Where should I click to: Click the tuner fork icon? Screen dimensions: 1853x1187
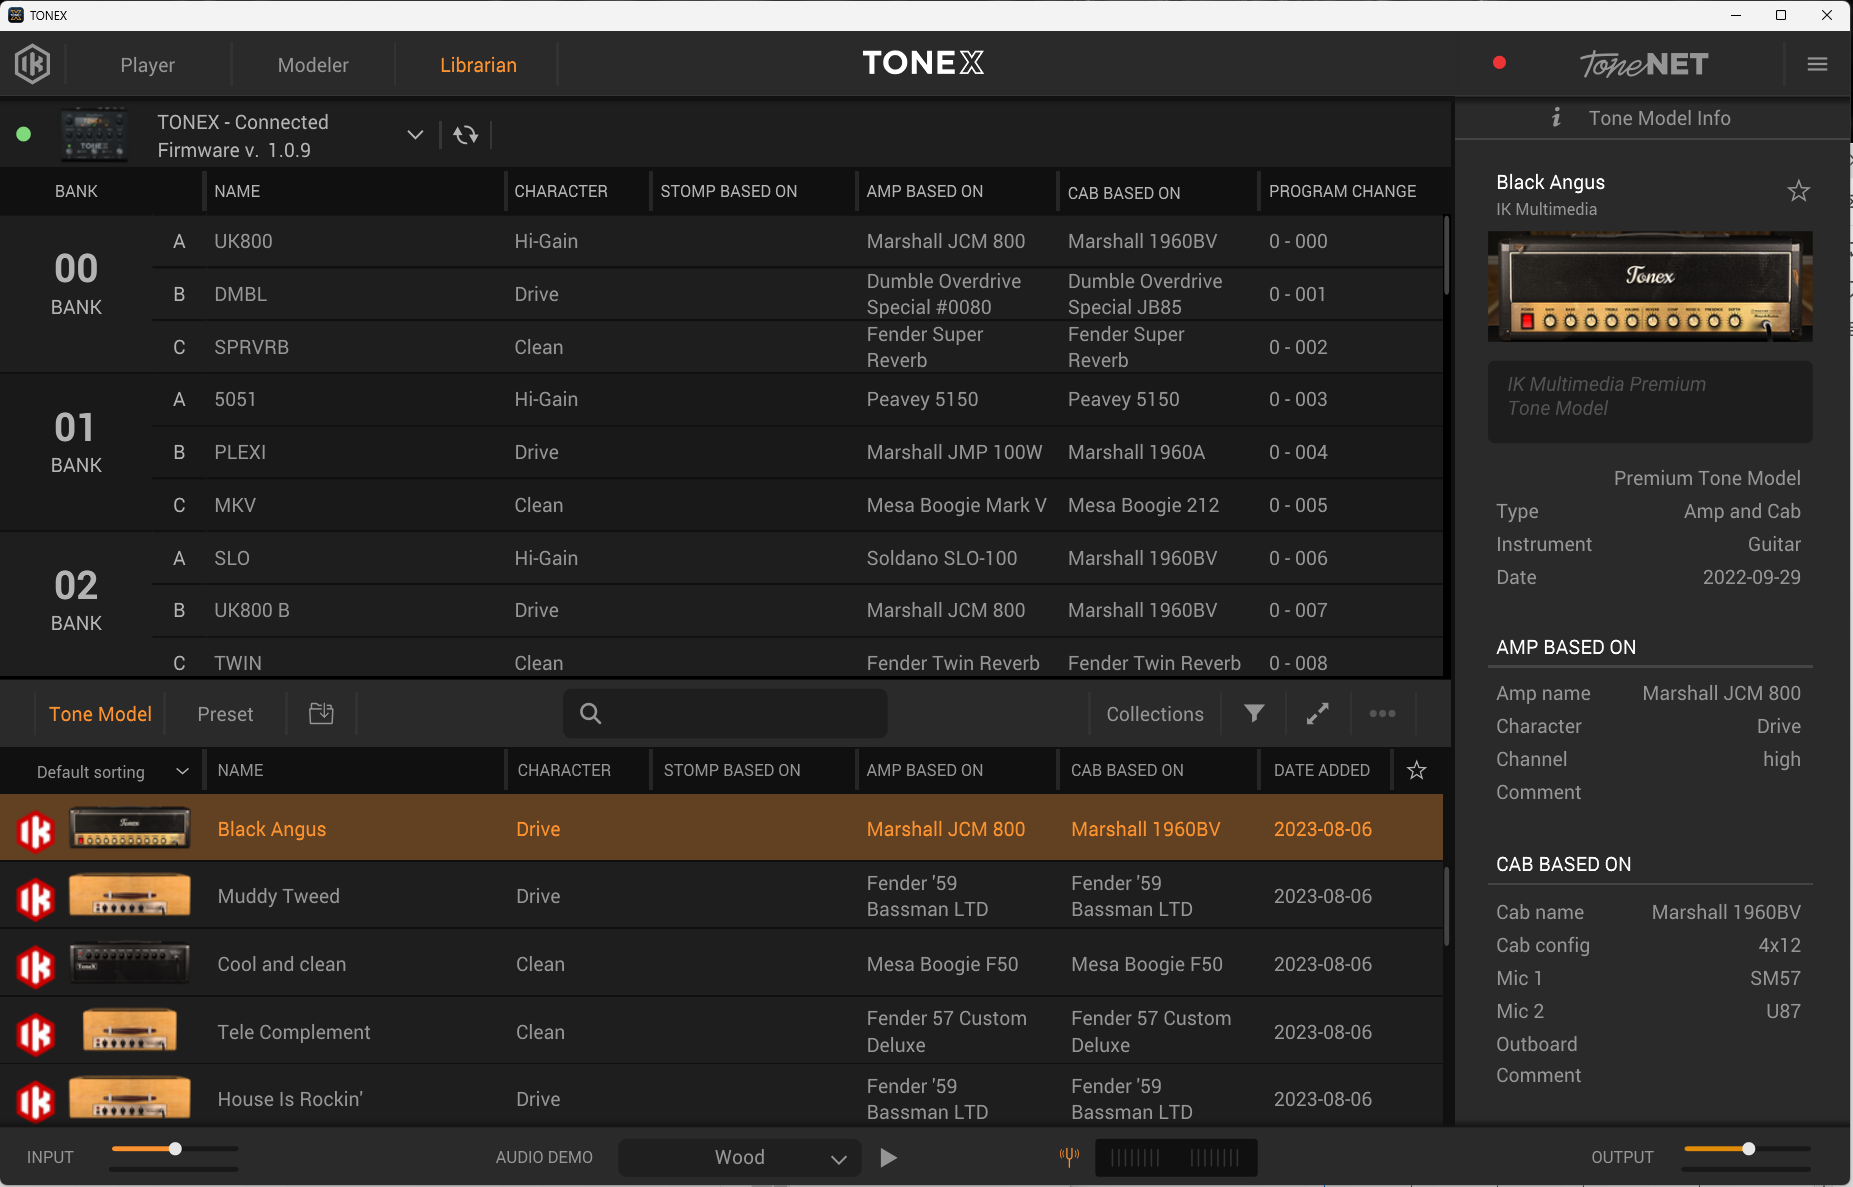(x=1069, y=1157)
